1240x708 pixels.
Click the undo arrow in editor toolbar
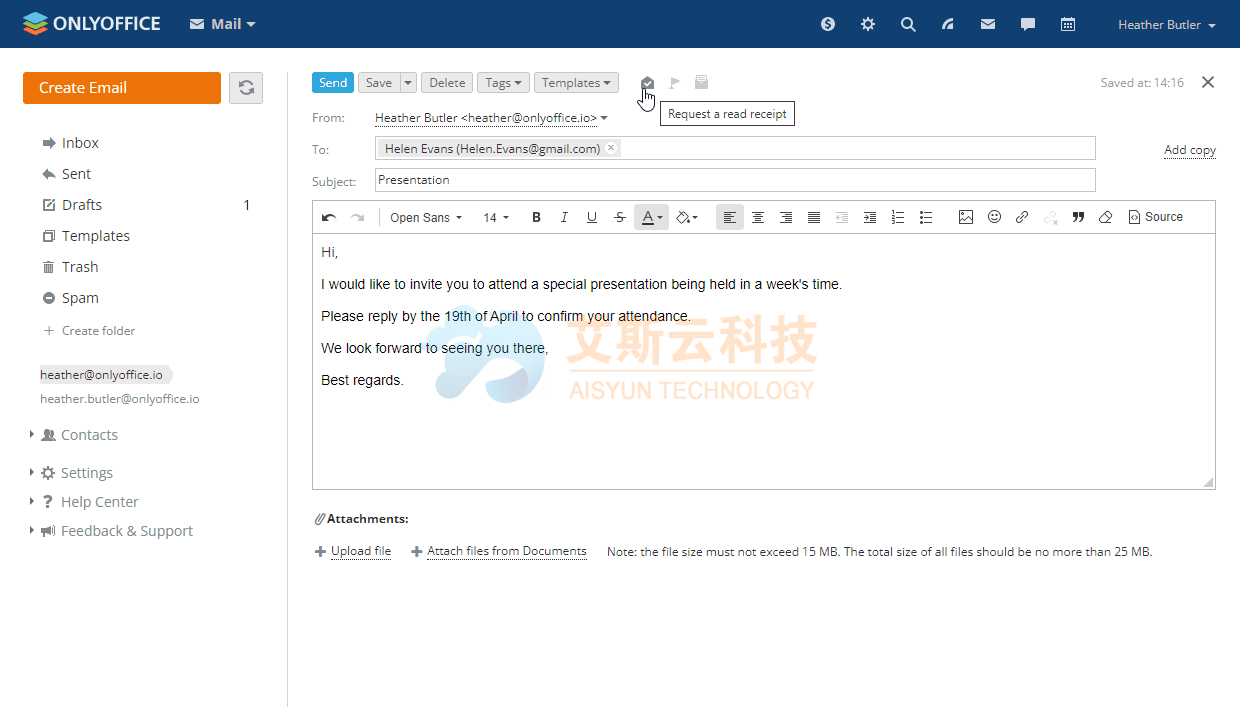click(328, 217)
